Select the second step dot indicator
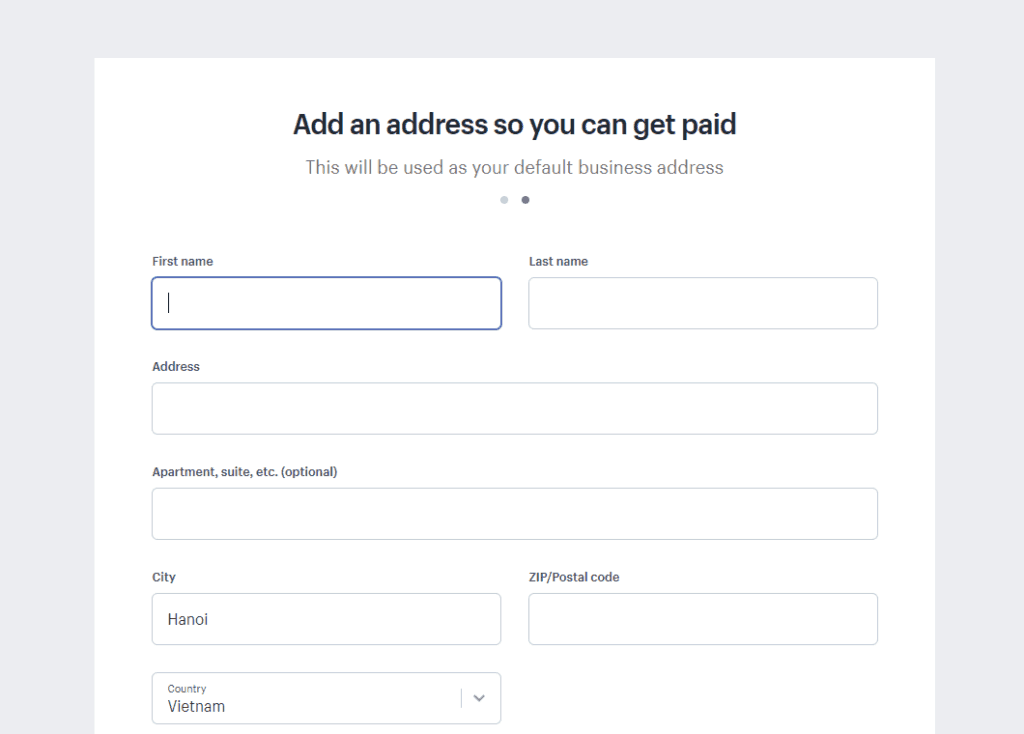The height and width of the screenshot is (734, 1024). click(525, 200)
